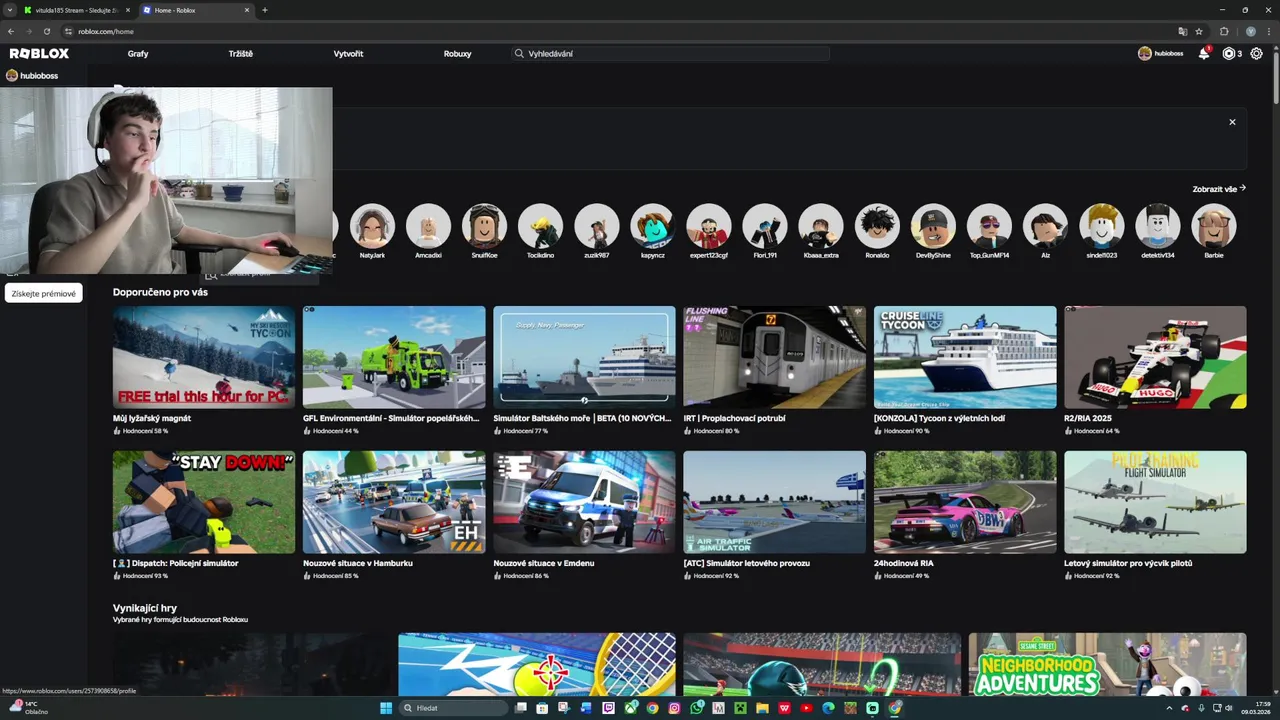Open R2/RIA 2025 game thumbnail
Viewport: 1280px width, 720px height.
[1155, 357]
